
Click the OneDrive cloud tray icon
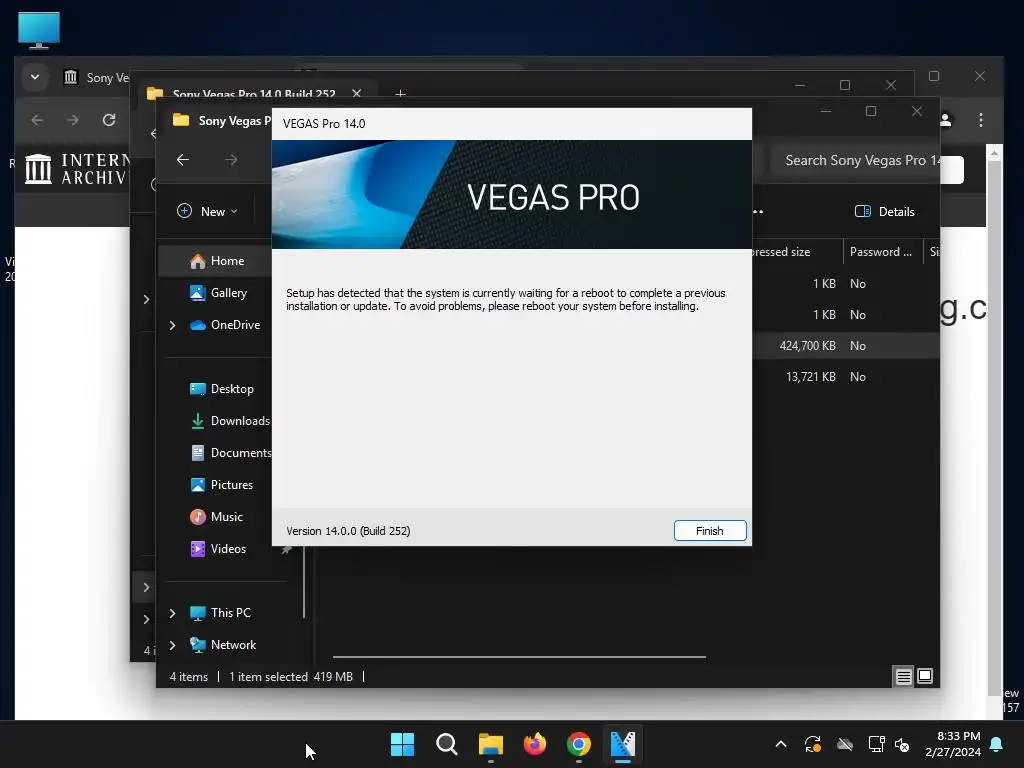(845, 744)
